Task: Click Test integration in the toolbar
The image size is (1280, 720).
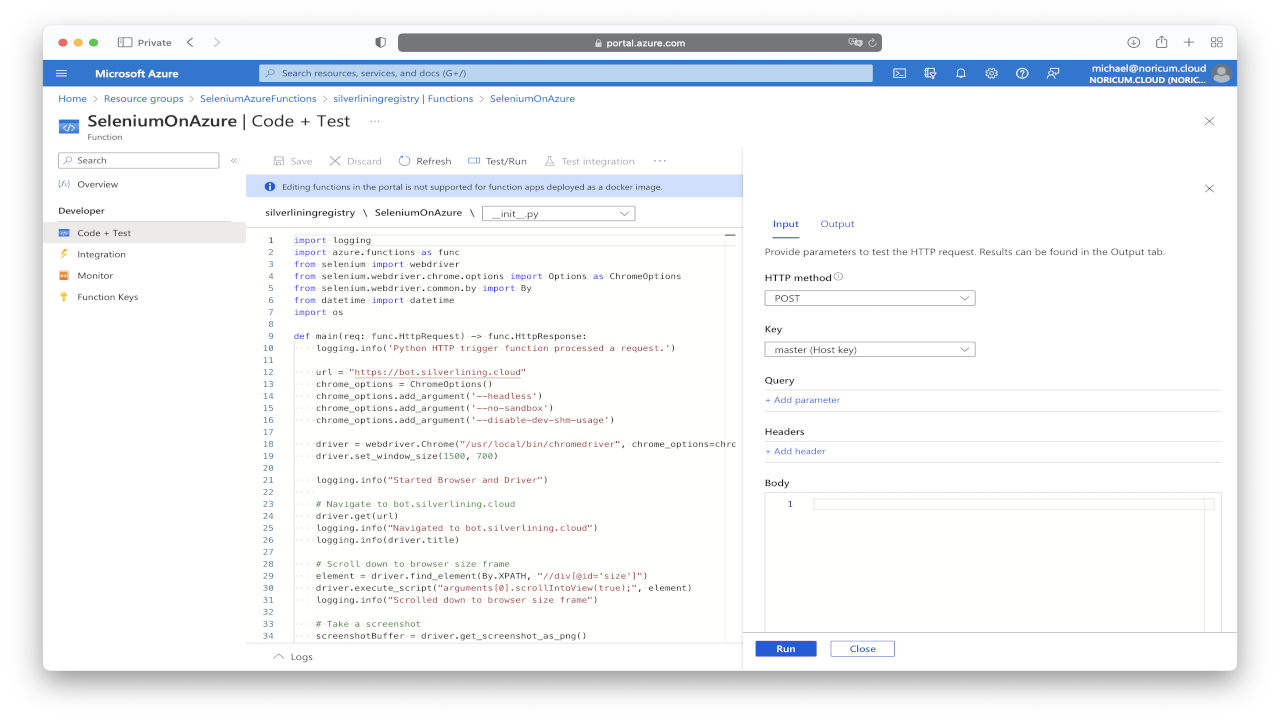Action: click(x=589, y=161)
